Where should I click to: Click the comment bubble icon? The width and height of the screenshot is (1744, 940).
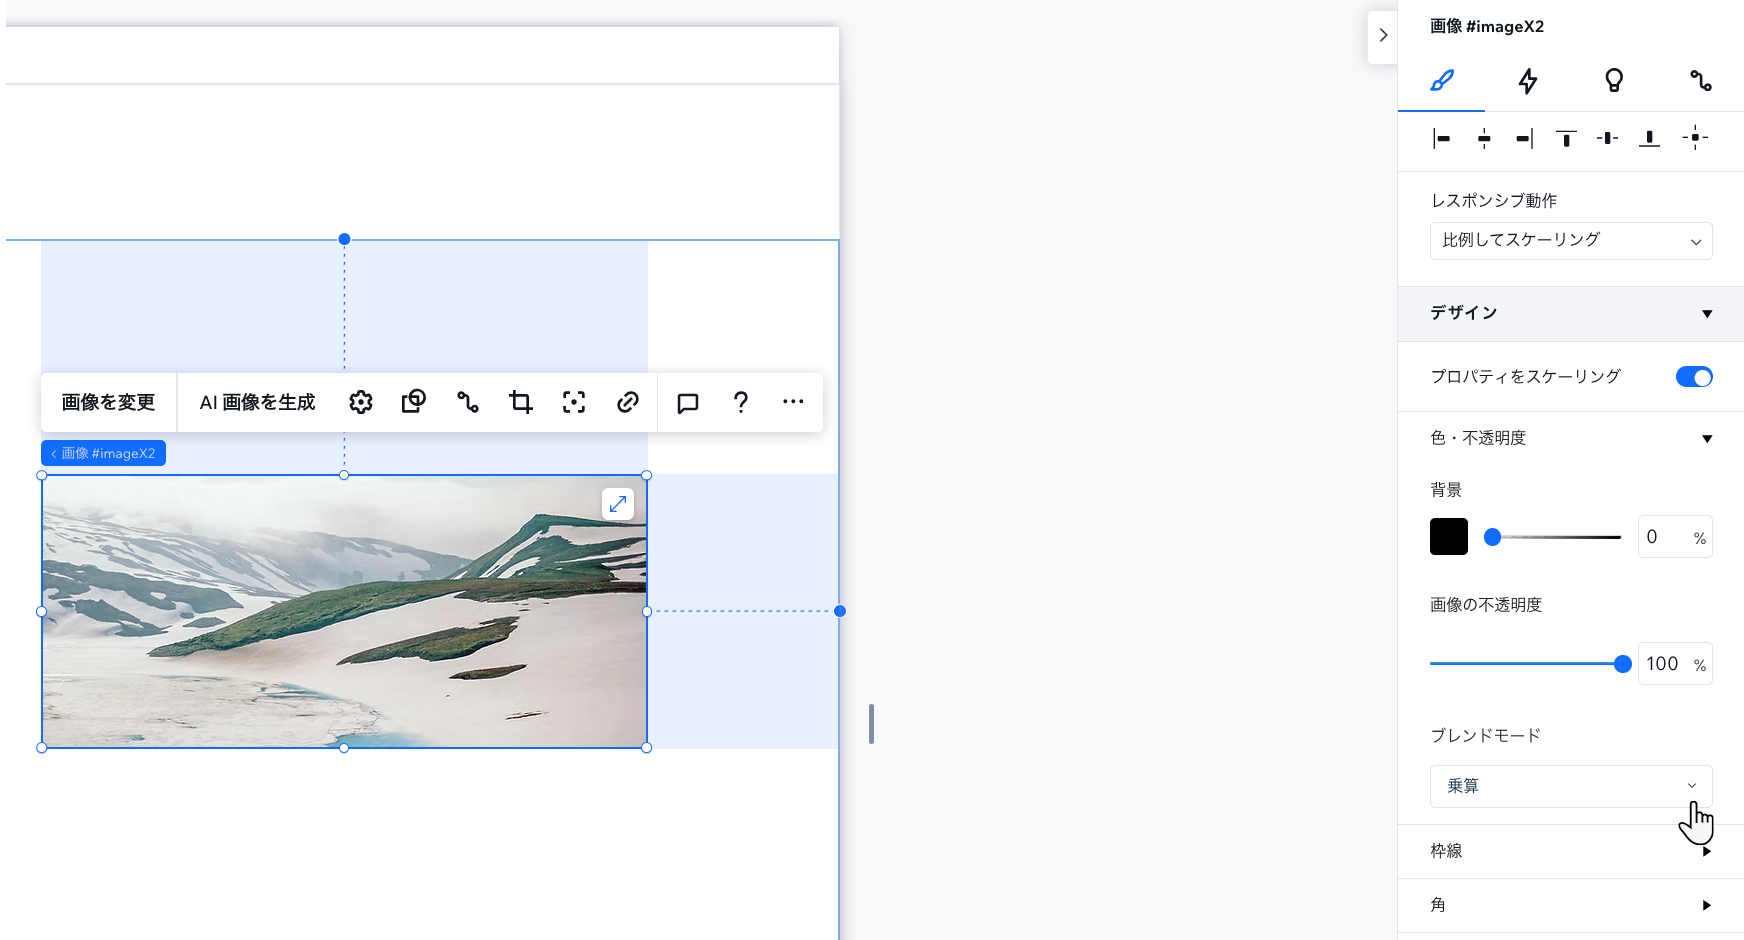(x=687, y=402)
